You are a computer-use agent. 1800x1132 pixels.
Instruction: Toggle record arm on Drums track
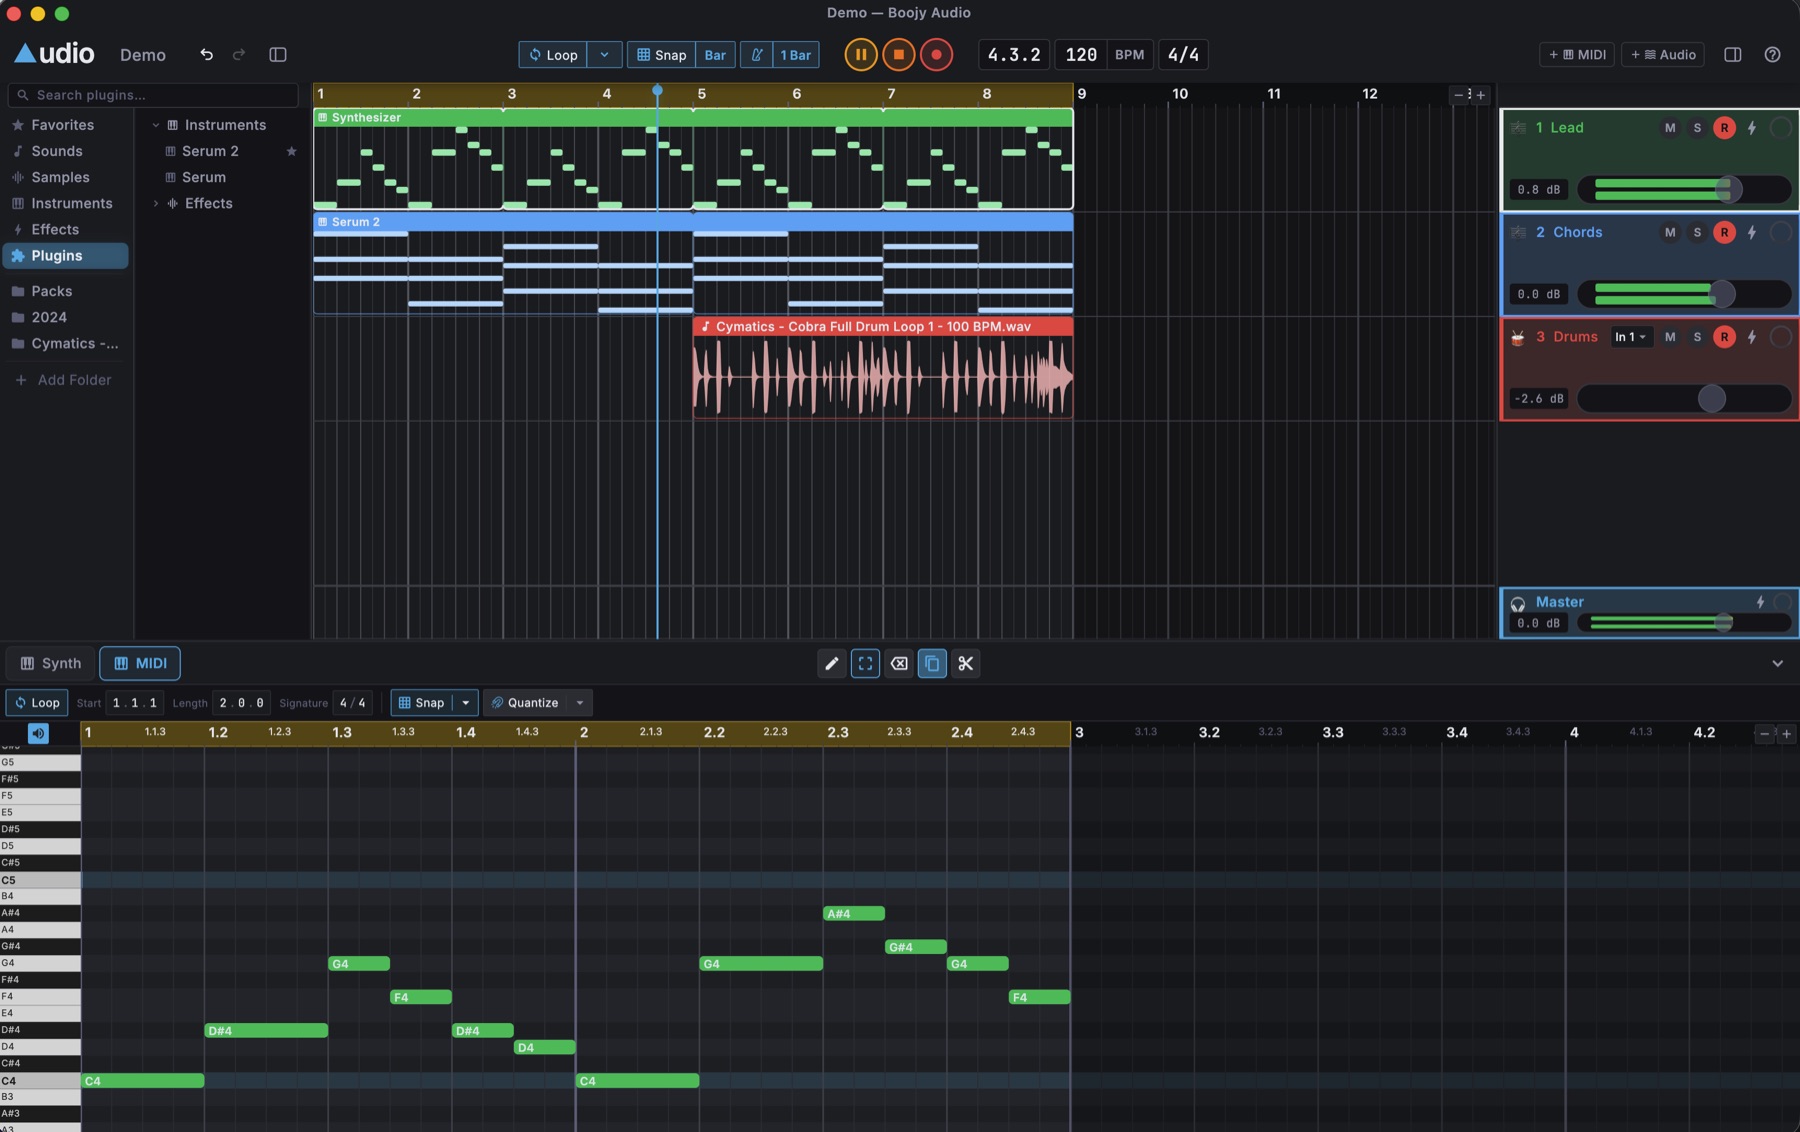tap(1724, 337)
